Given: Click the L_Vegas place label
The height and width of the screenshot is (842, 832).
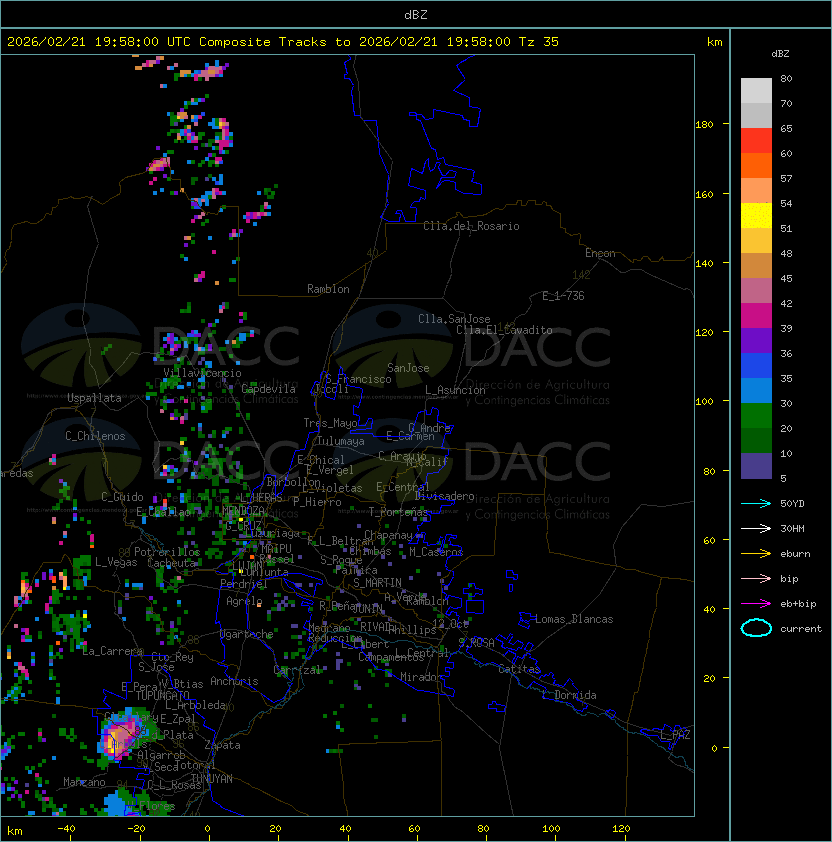Looking at the screenshot, I should pos(116,562).
